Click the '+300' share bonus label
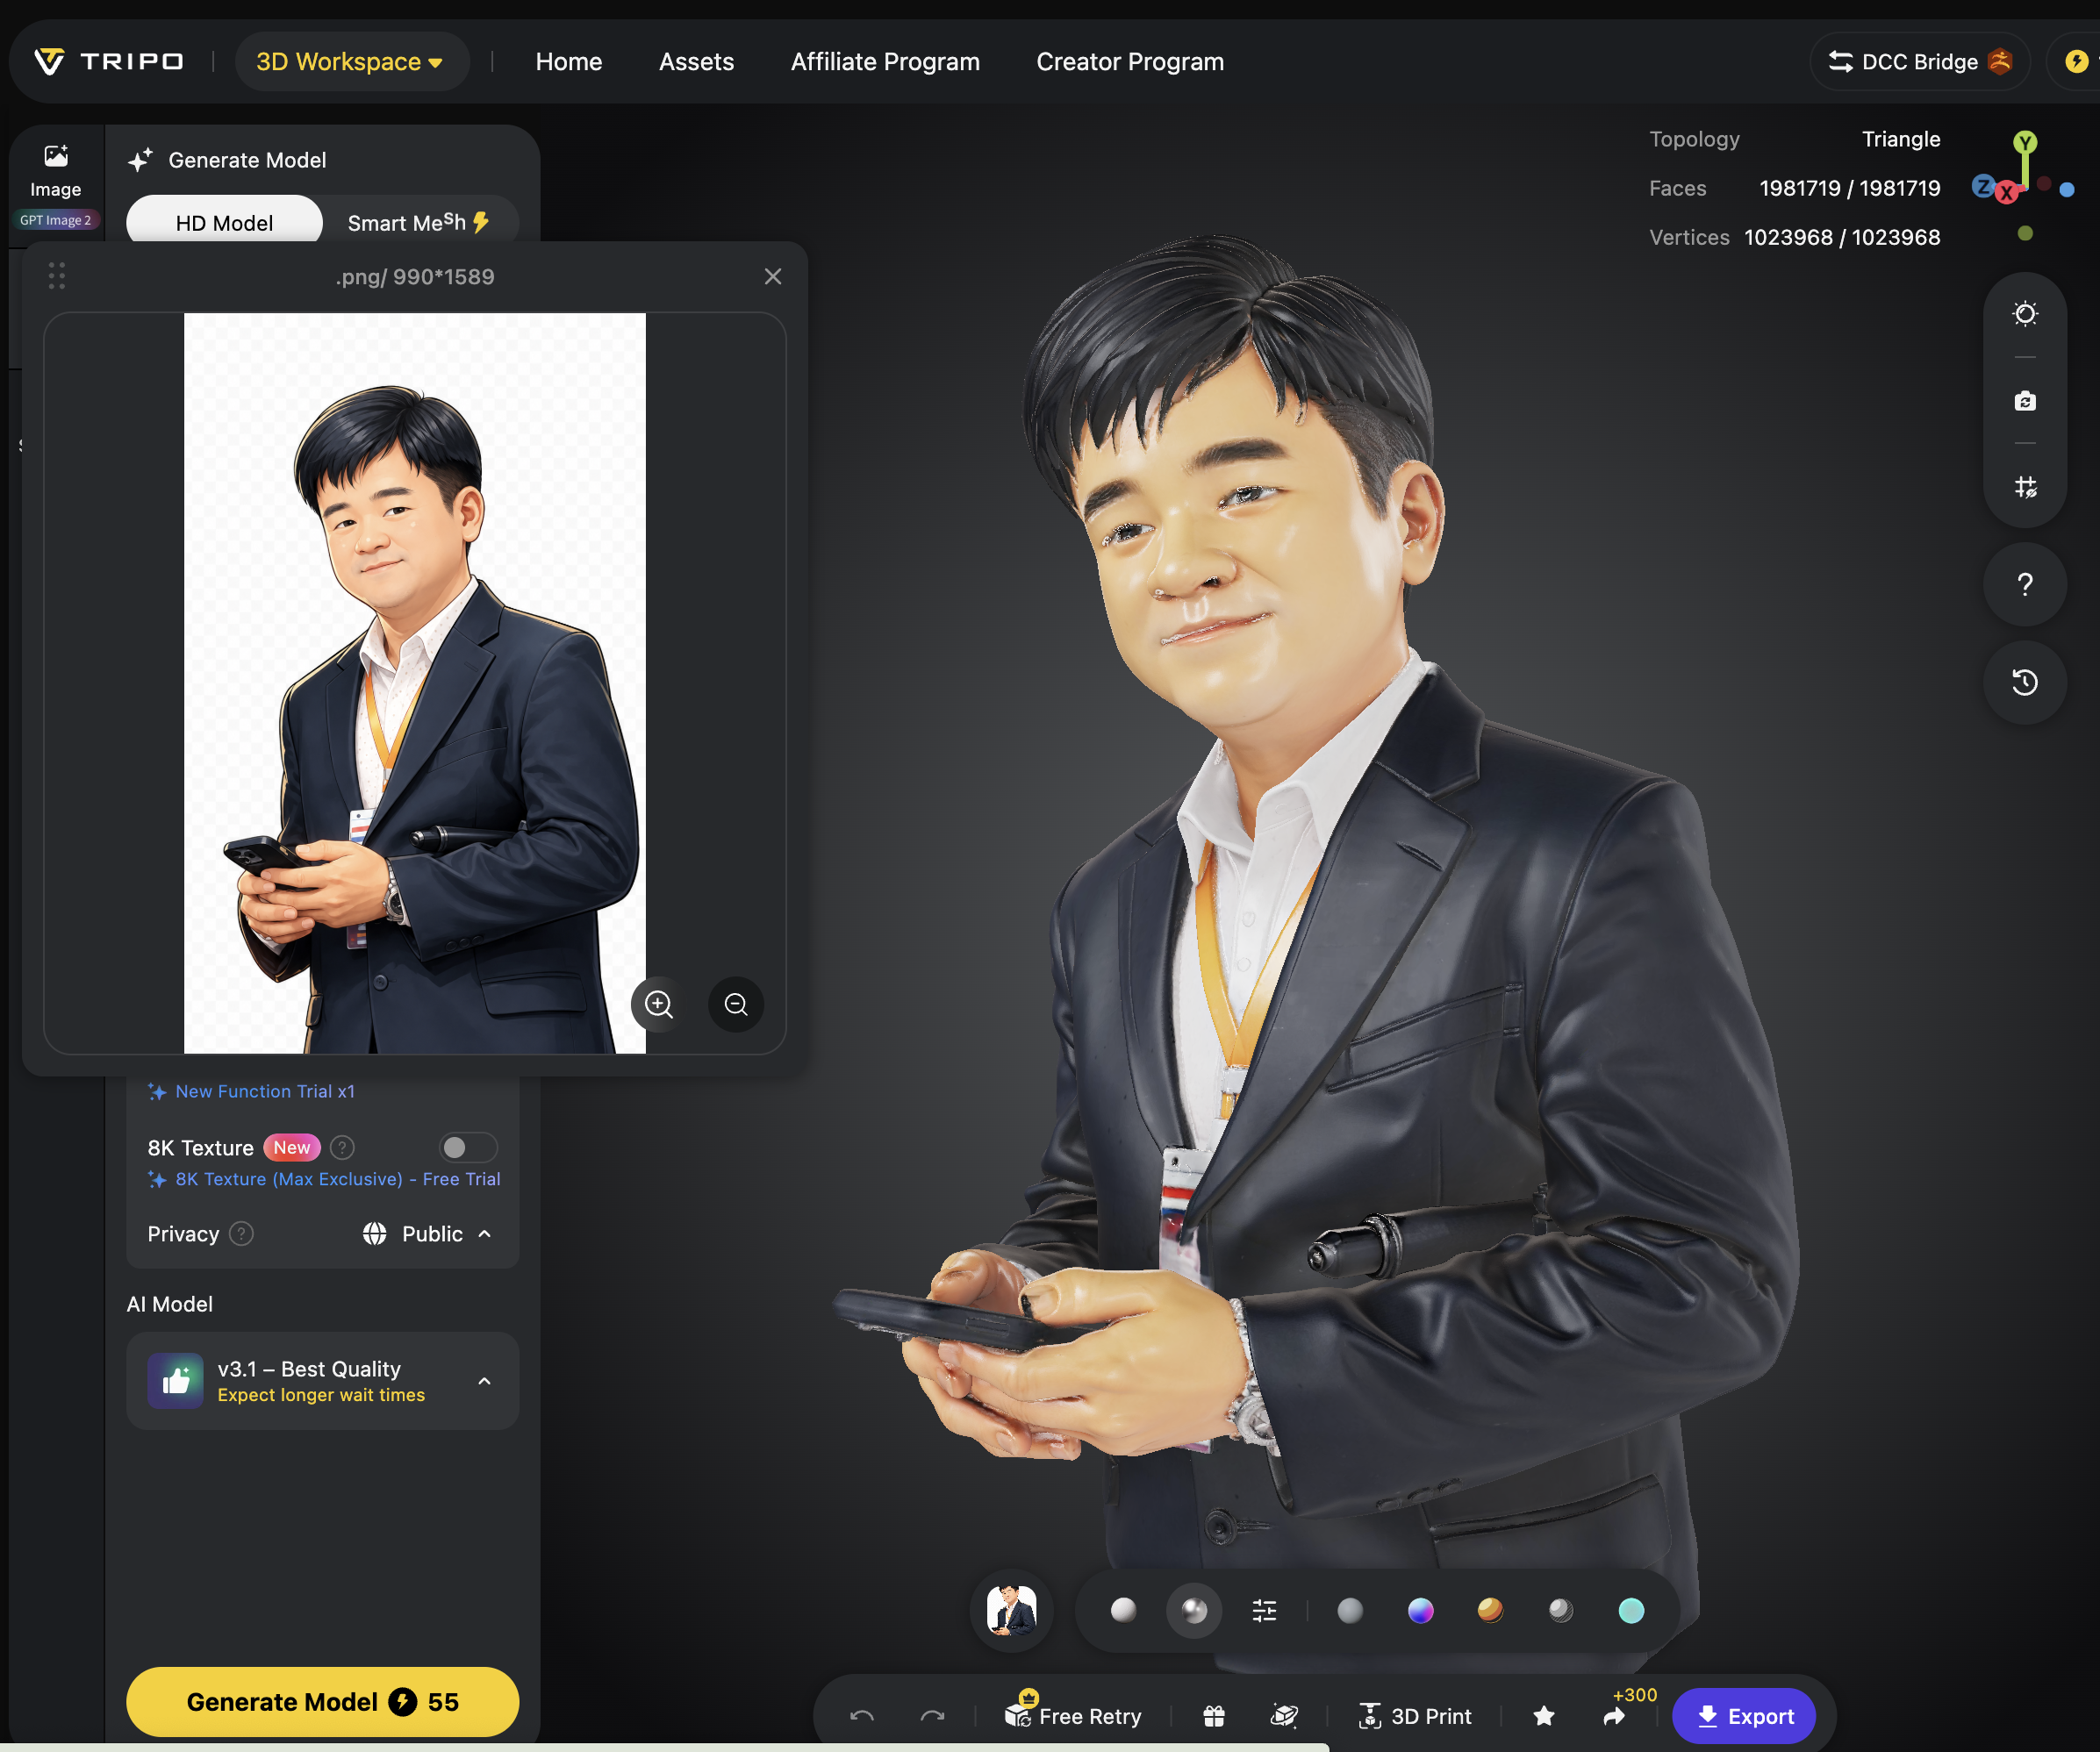This screenshot has width=2100, height=1752. tap(1635, 1695)
